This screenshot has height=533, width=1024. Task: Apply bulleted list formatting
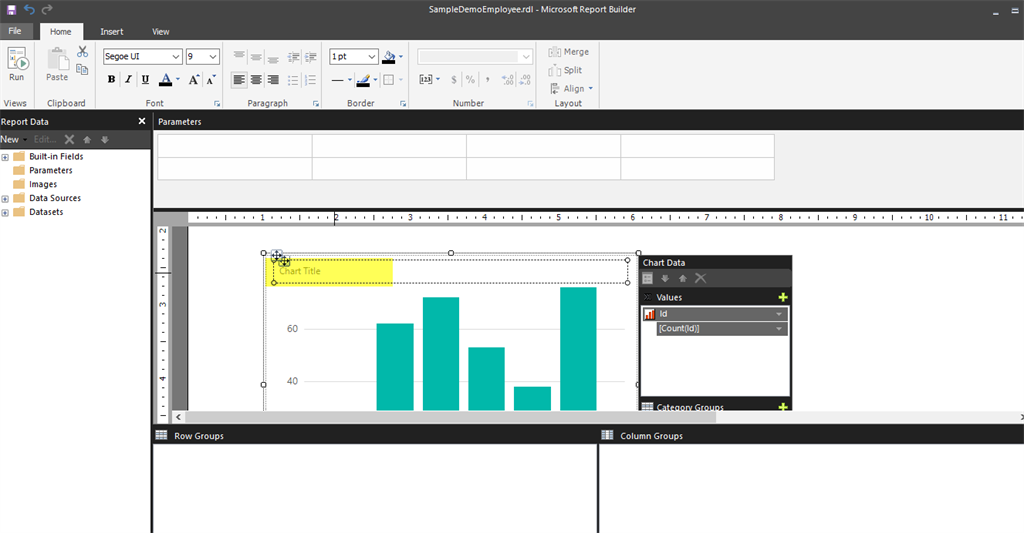point(293,80)
